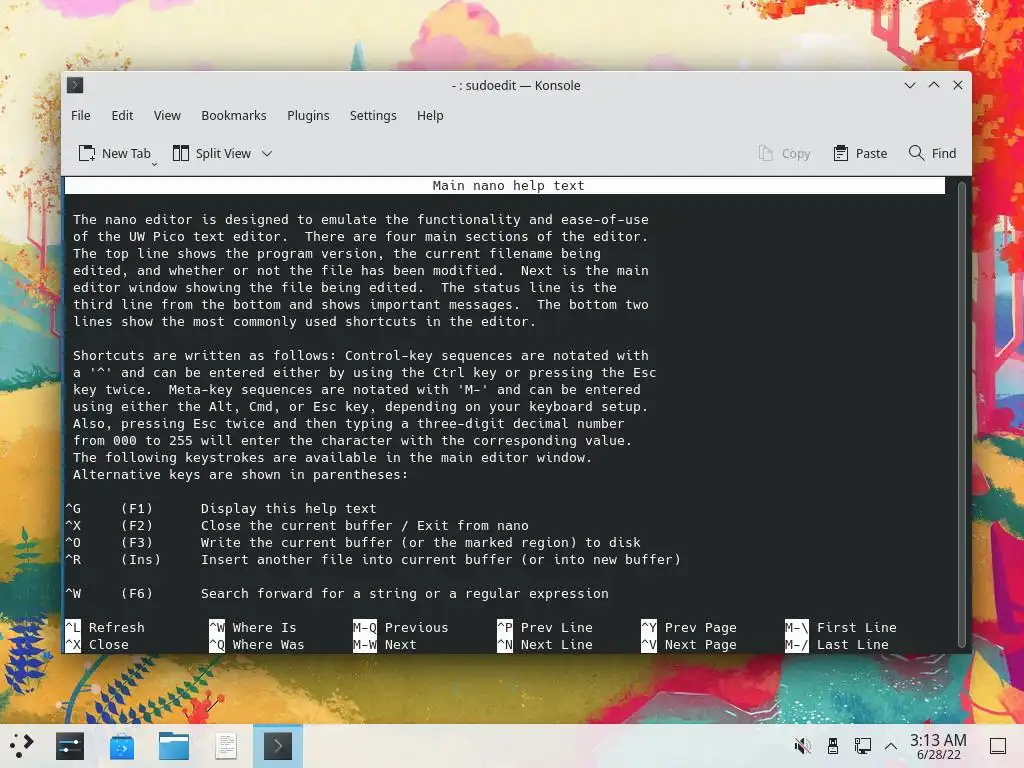Image resolution: width=1024 pixels, height=768 pixels.
Task: Open the Settings menu
Action: click(x=373, y=116)
